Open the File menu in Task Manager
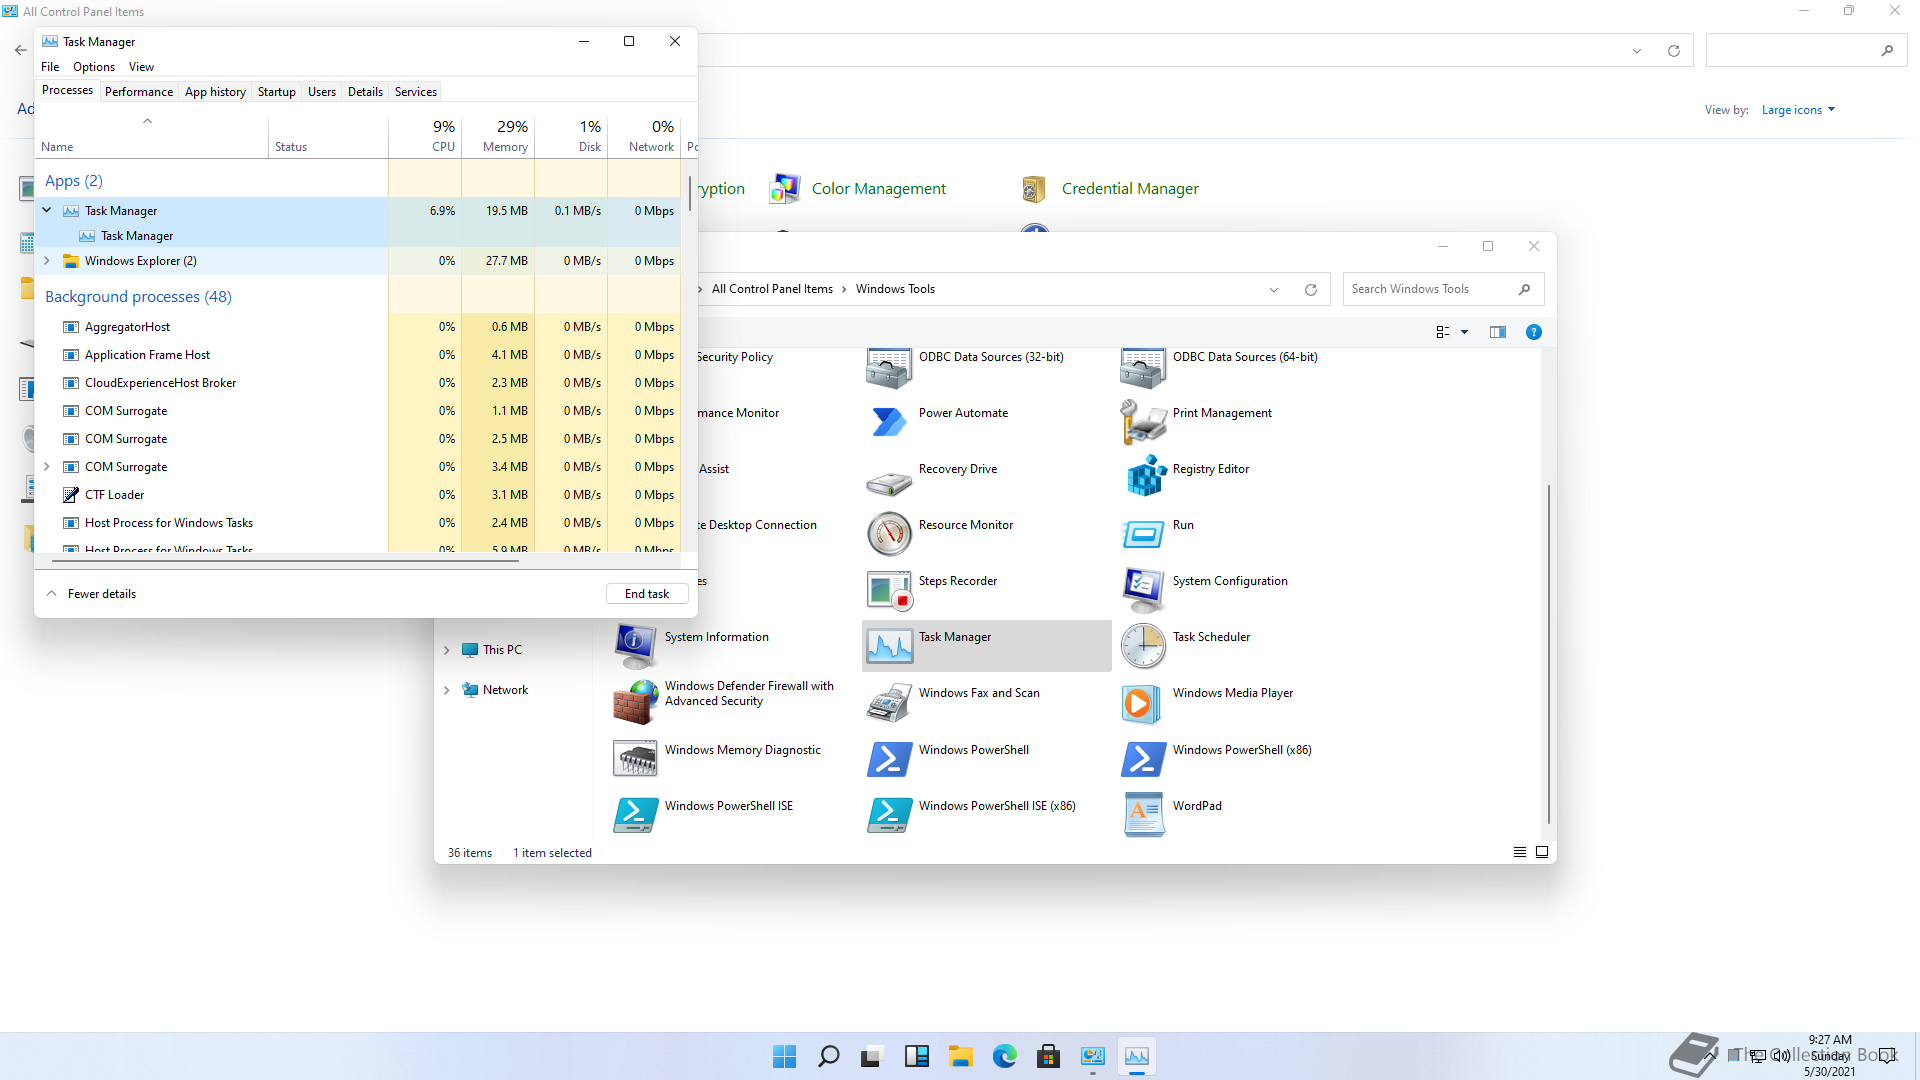Viewport: 1920px width, 1080px height. [x=50, y=67]
